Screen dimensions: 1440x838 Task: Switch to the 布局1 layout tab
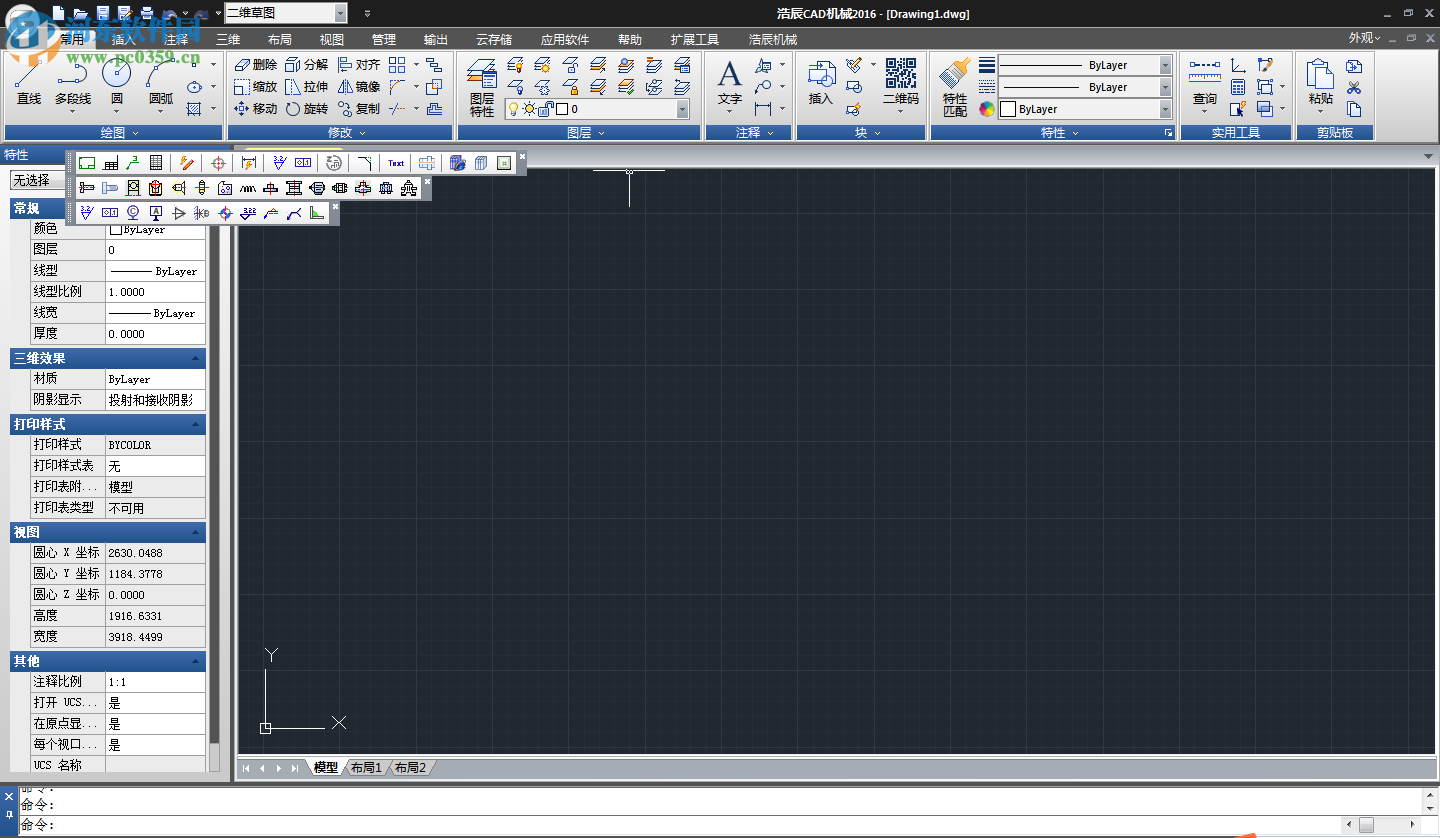tap(366, 767)
